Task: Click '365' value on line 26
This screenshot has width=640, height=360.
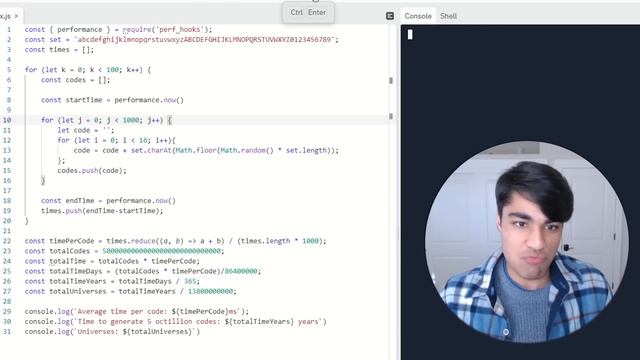Action: click(190, 281)
